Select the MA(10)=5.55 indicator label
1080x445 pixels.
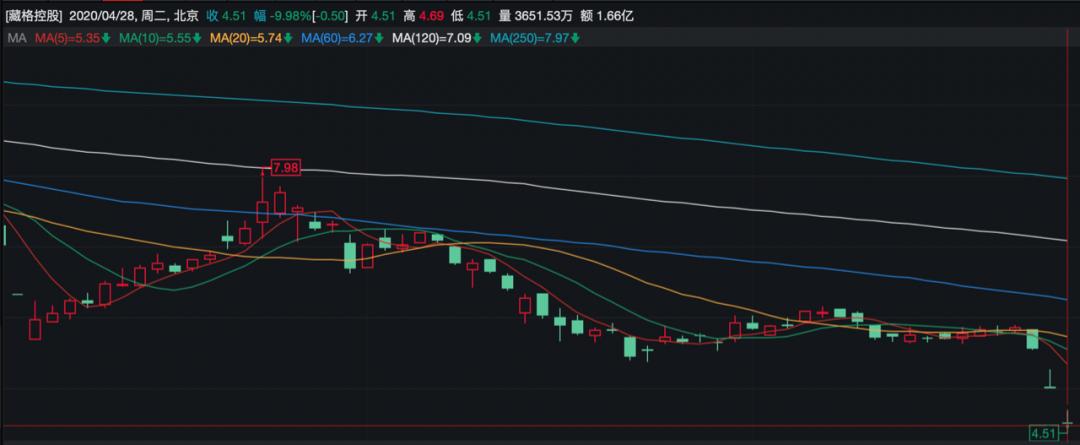(x=155, y=39)
